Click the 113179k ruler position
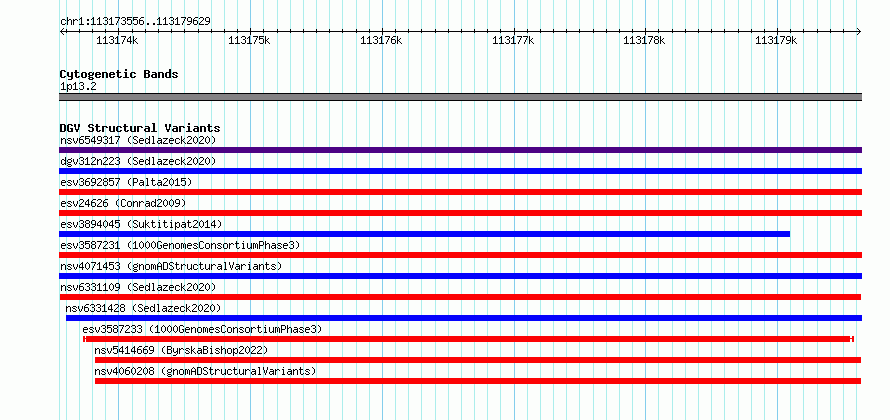The height and width of the screenshot is (420, 890). point(776,40)
